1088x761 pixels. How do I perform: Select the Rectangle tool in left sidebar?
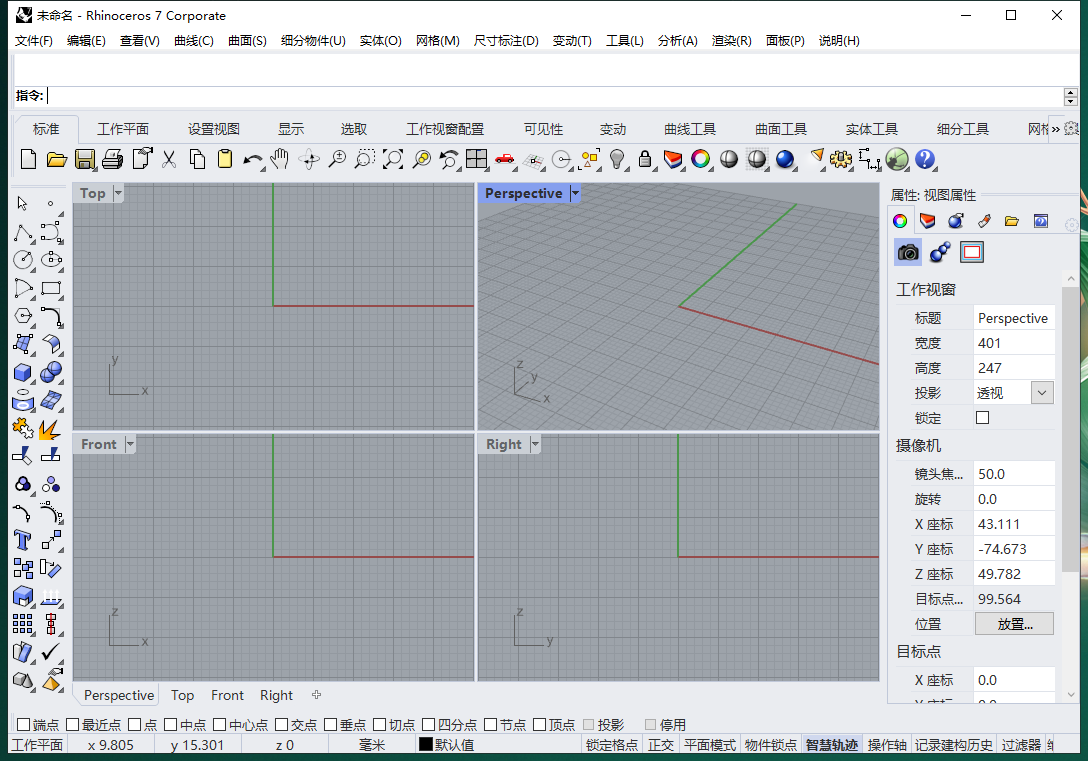[51, 289]
